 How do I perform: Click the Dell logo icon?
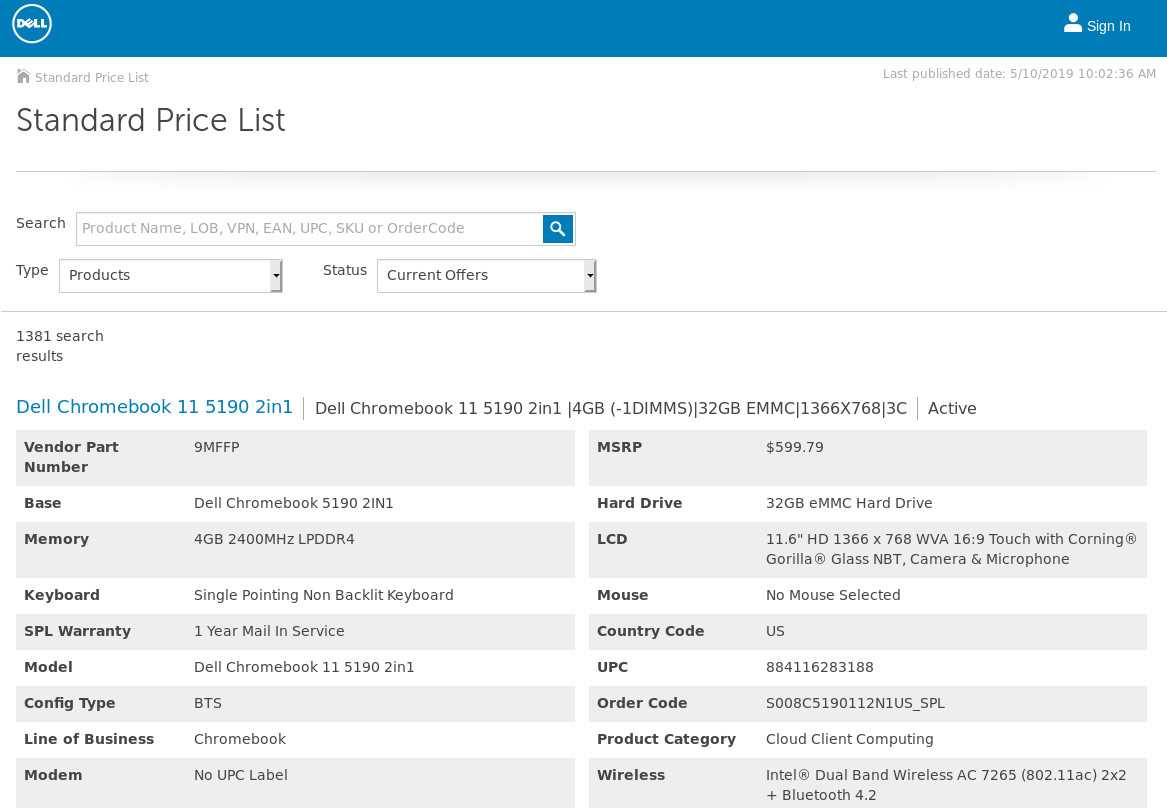point(32,24)
